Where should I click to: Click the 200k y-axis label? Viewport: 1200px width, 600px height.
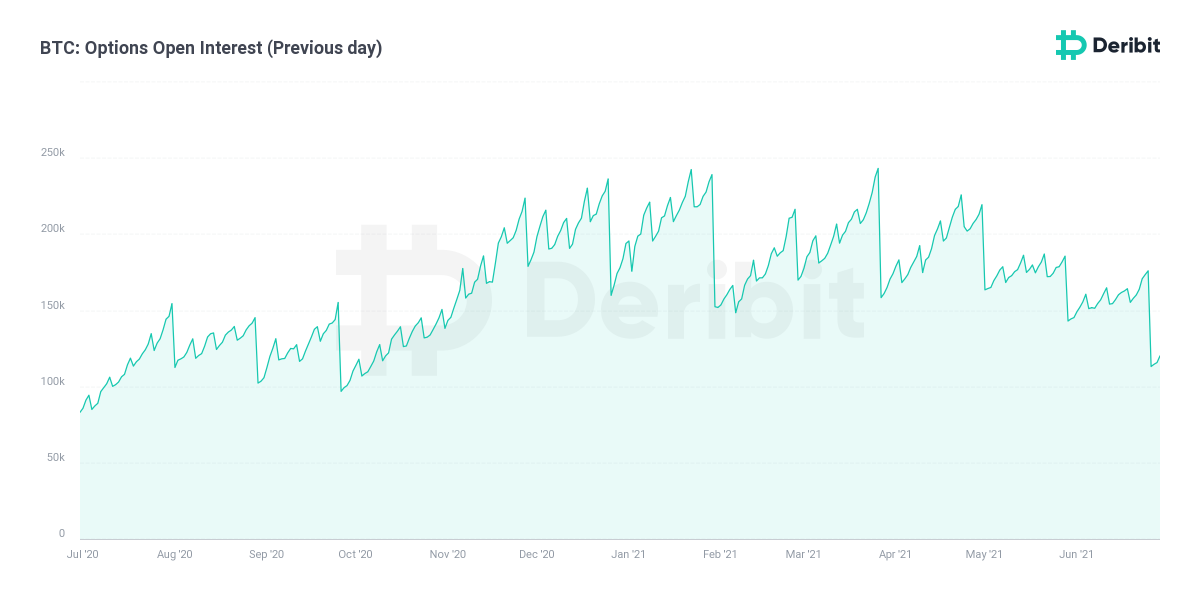click(53, 229)
